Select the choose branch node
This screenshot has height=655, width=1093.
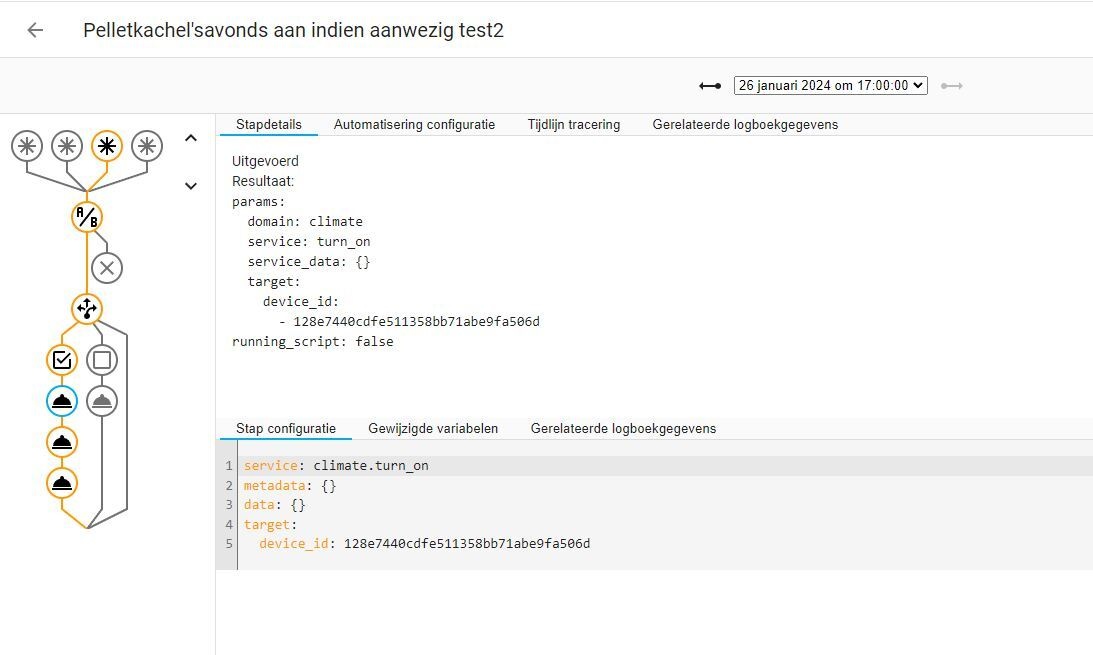pos(87,309)
